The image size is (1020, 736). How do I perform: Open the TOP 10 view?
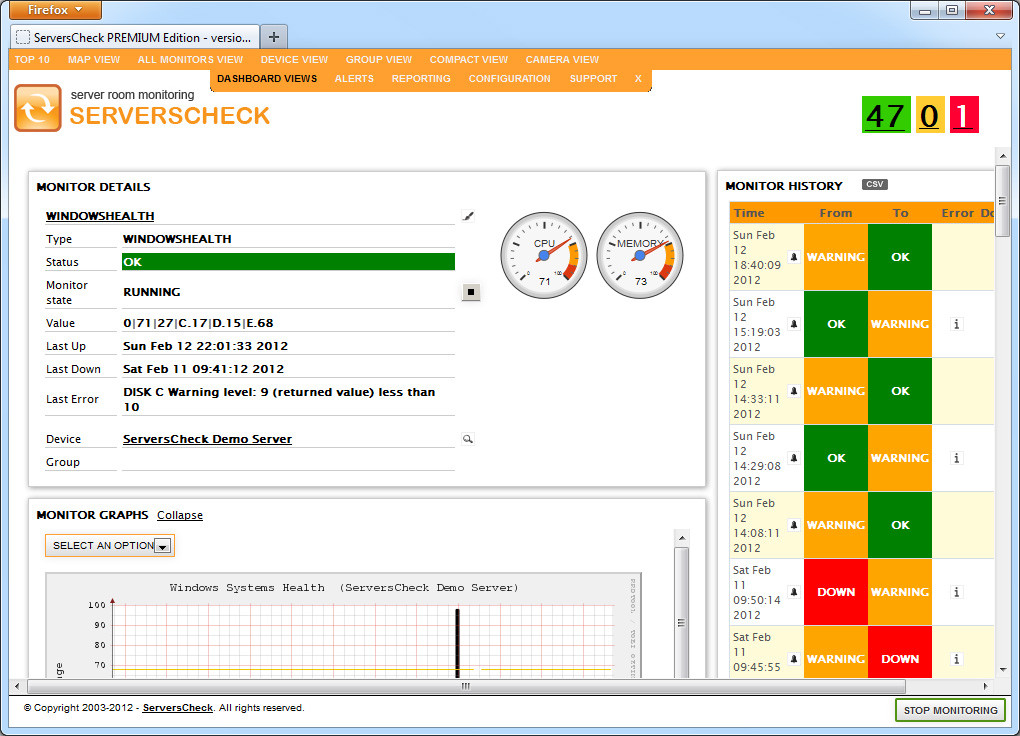point(32,60)
